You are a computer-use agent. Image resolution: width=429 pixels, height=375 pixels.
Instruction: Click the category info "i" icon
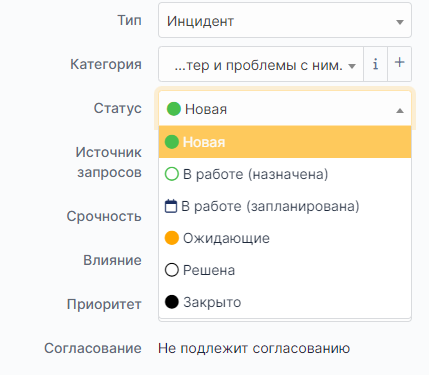[375, 64]
